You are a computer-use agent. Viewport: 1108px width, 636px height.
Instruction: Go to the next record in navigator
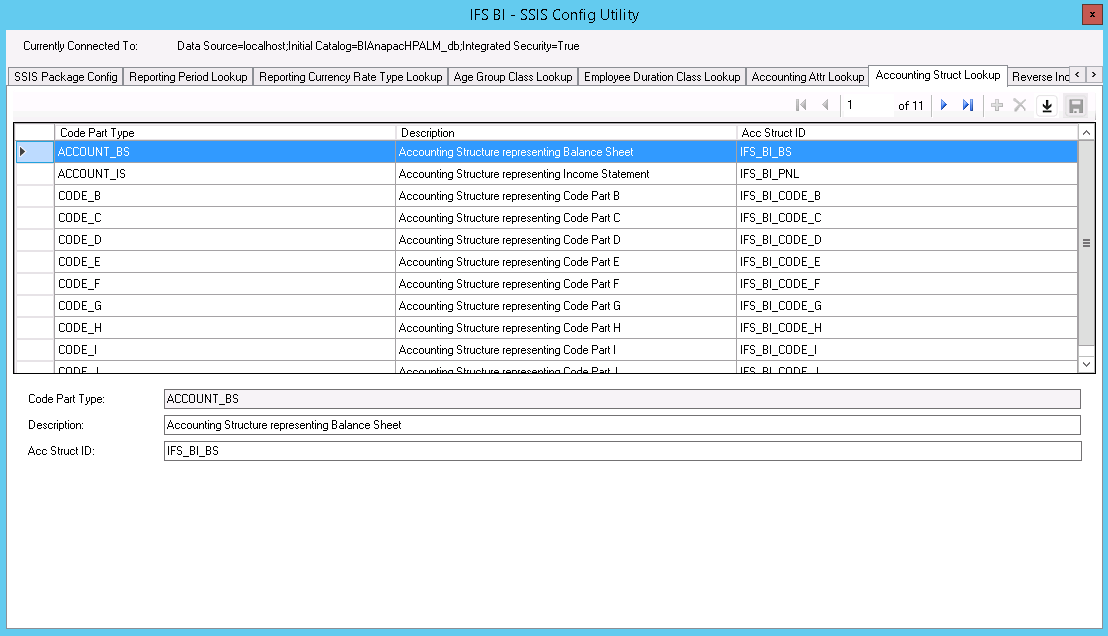tap(944, 105)
